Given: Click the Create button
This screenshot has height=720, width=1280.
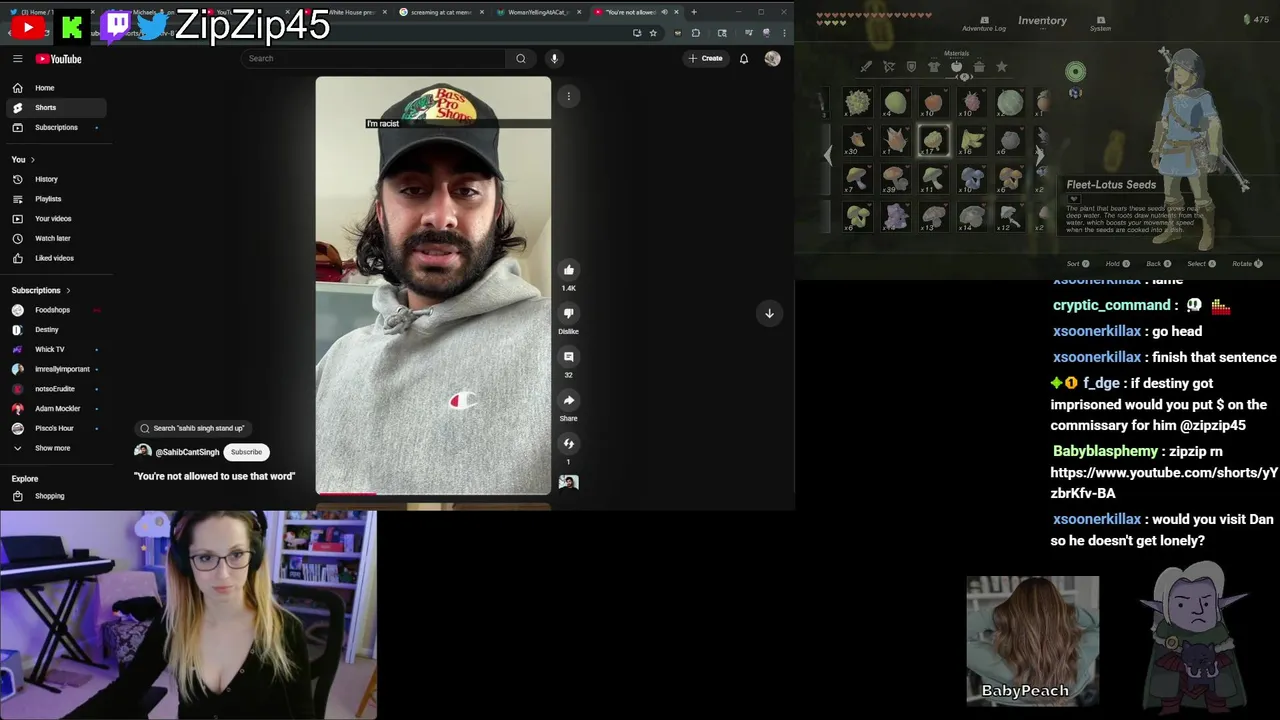Looking at the screenshot, I should coord(705,58).
